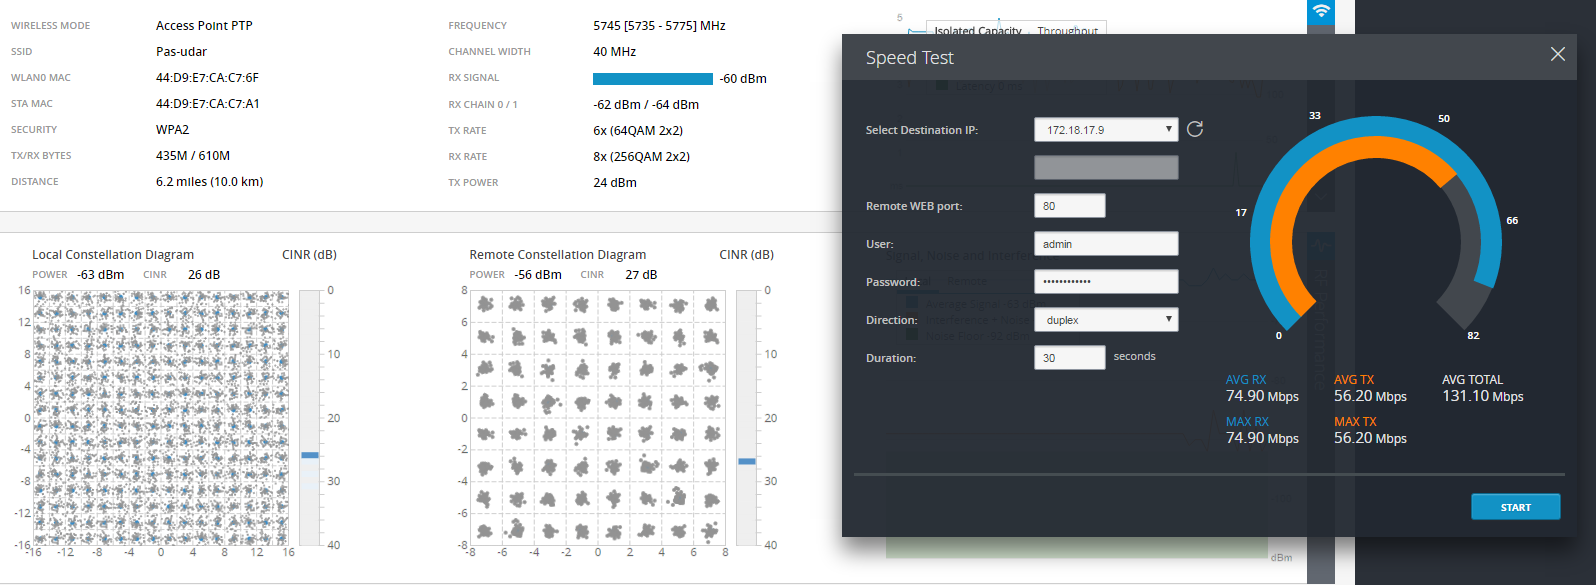Image resolution: width=1596 pixels, height=585 pixels.
Task: Select the SSID value "Pas-udar"
Action: pos(181,52)
